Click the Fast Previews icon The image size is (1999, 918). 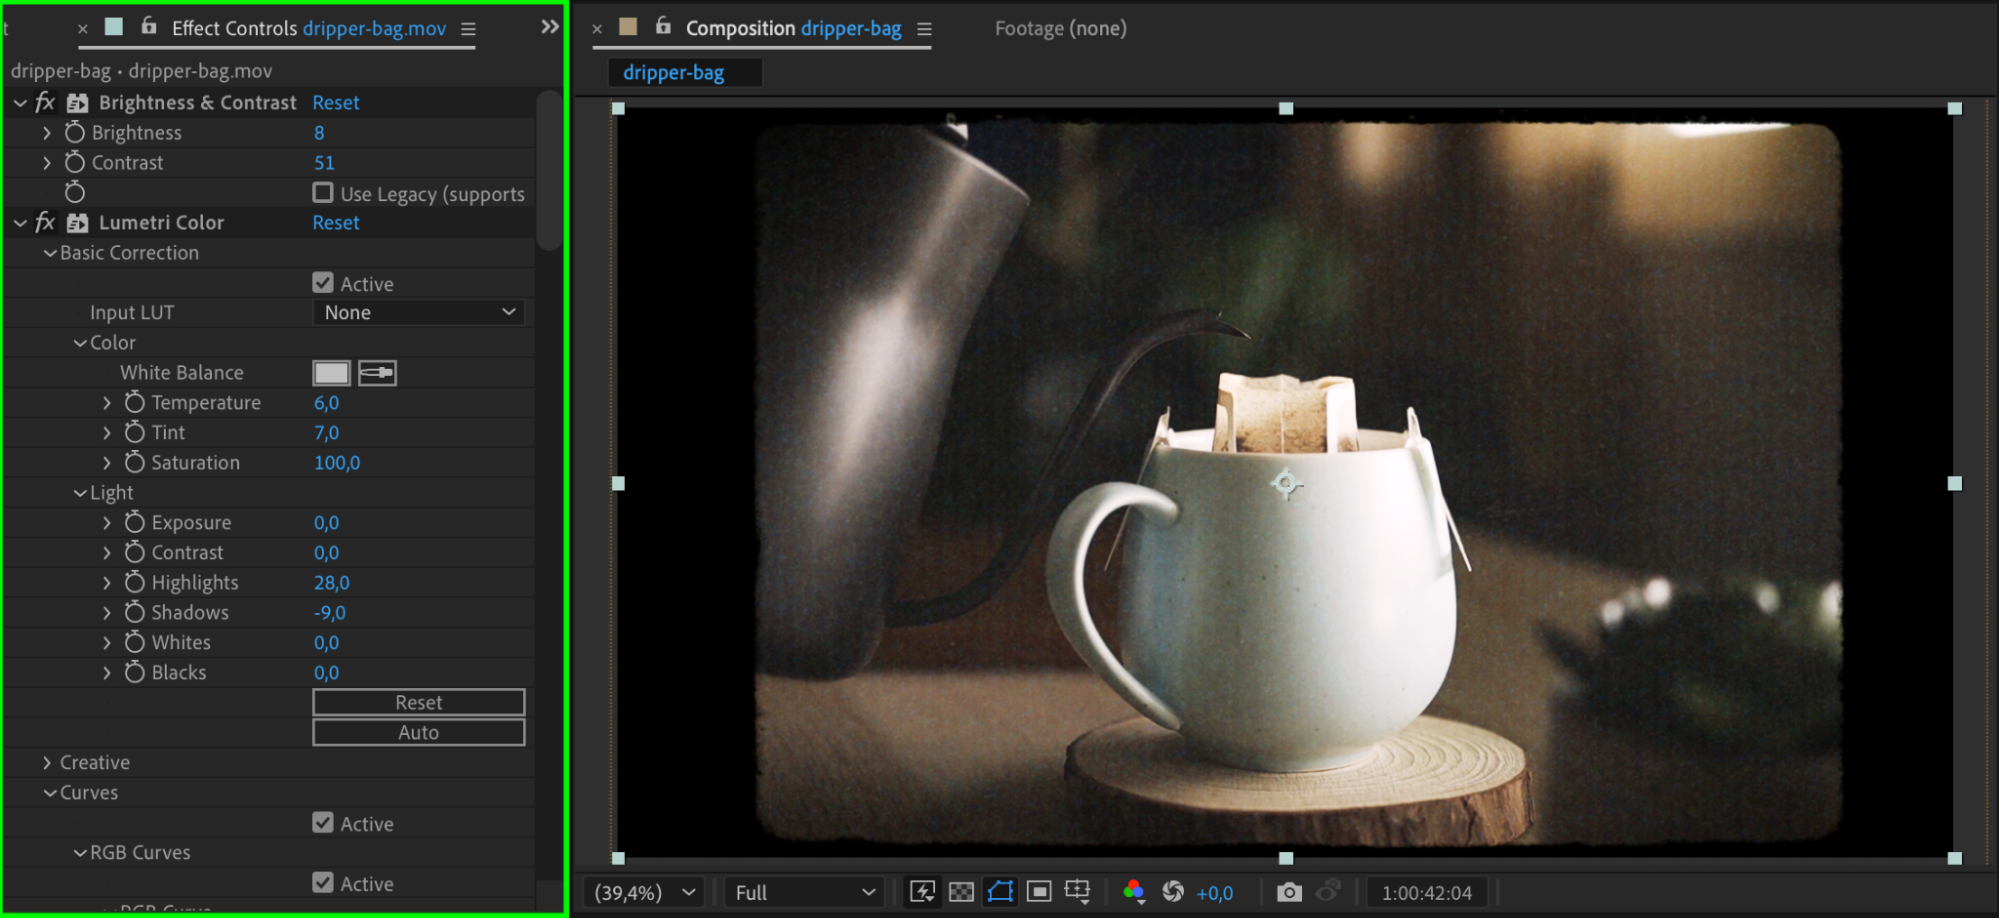(921, 892)
